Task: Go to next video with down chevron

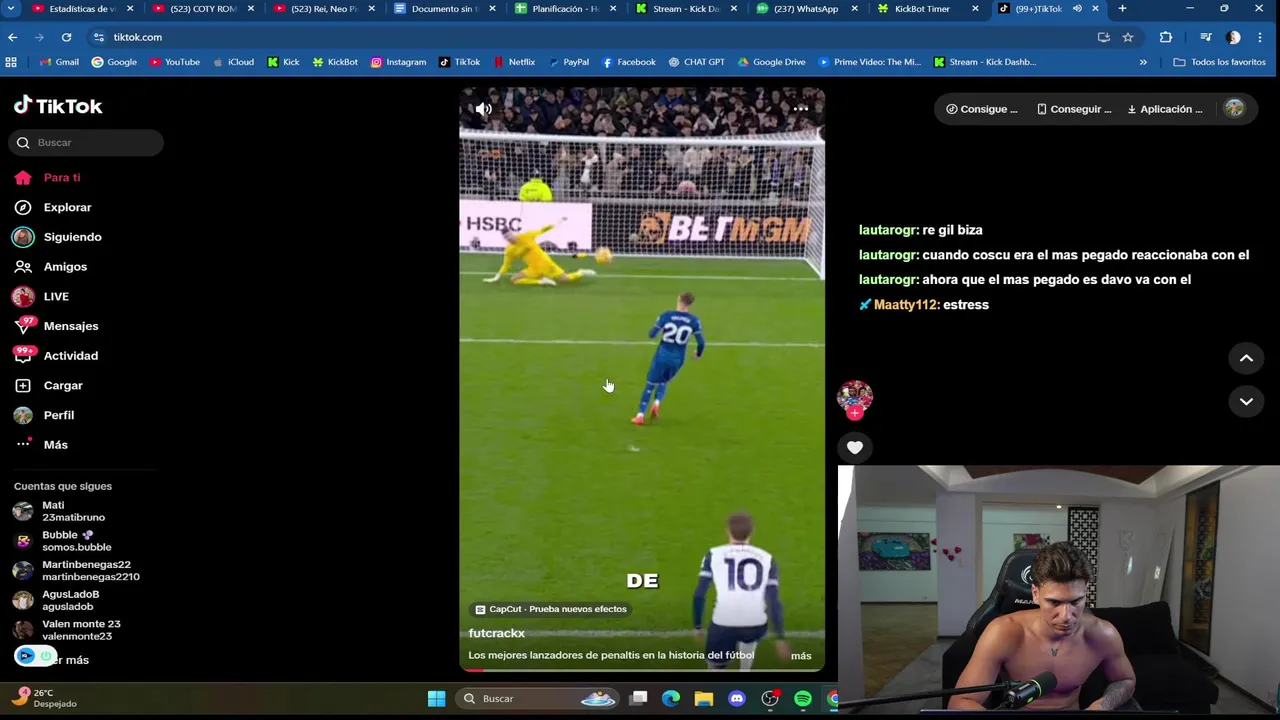Action: [1246, 401]
